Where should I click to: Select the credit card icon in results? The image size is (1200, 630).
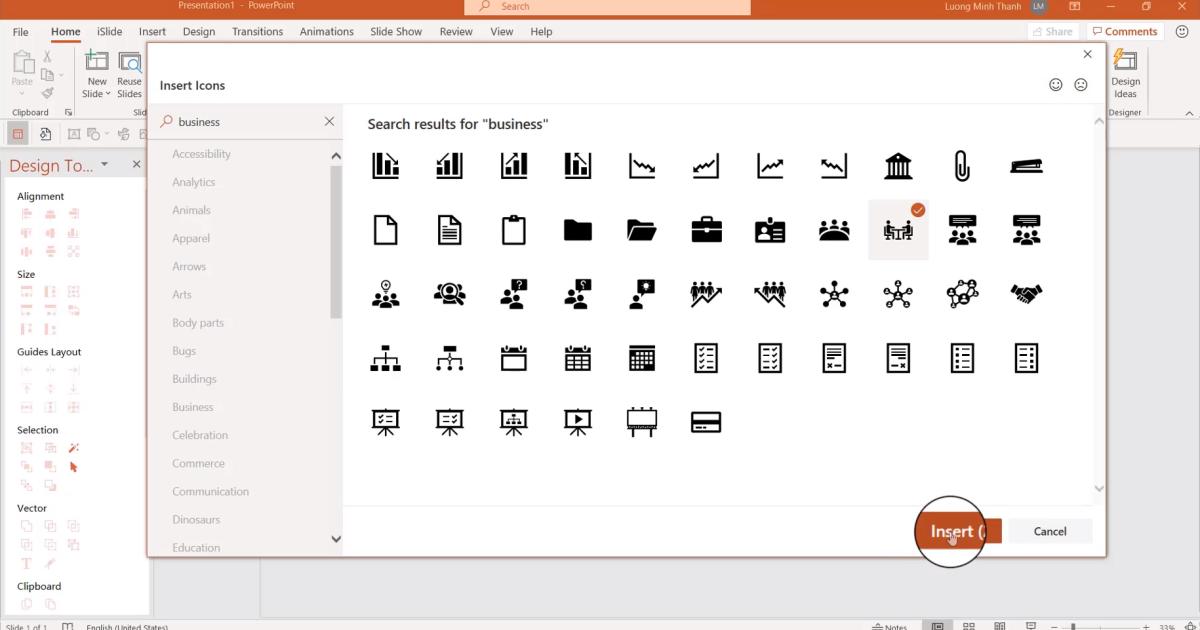point(706,421)
